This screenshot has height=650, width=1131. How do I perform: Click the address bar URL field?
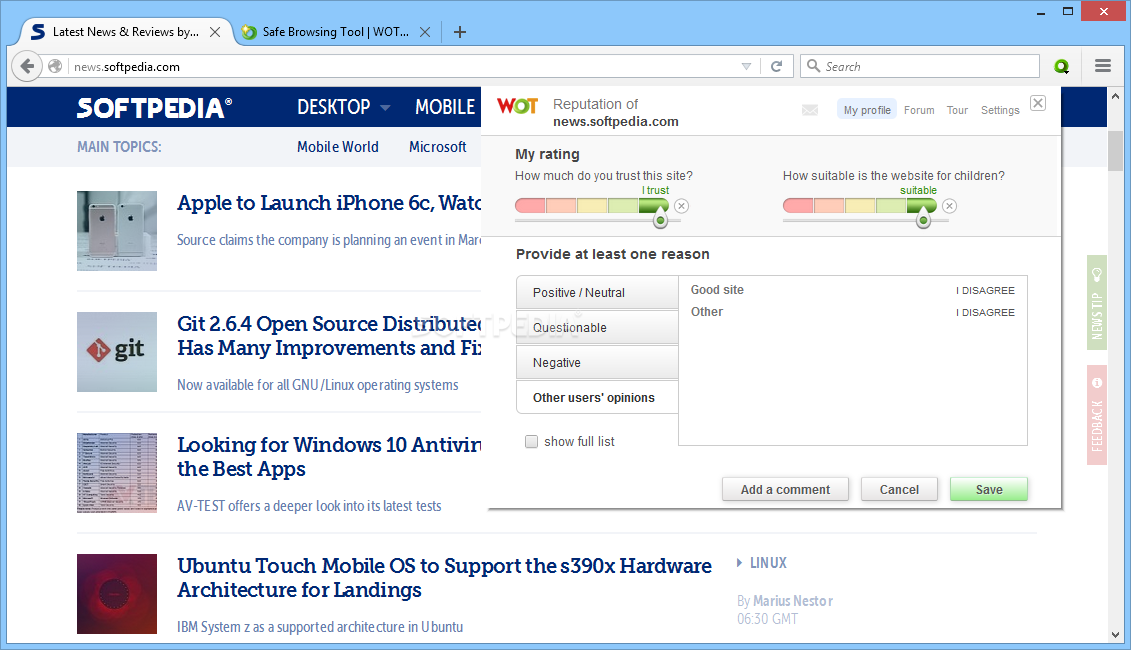[404, 66]
